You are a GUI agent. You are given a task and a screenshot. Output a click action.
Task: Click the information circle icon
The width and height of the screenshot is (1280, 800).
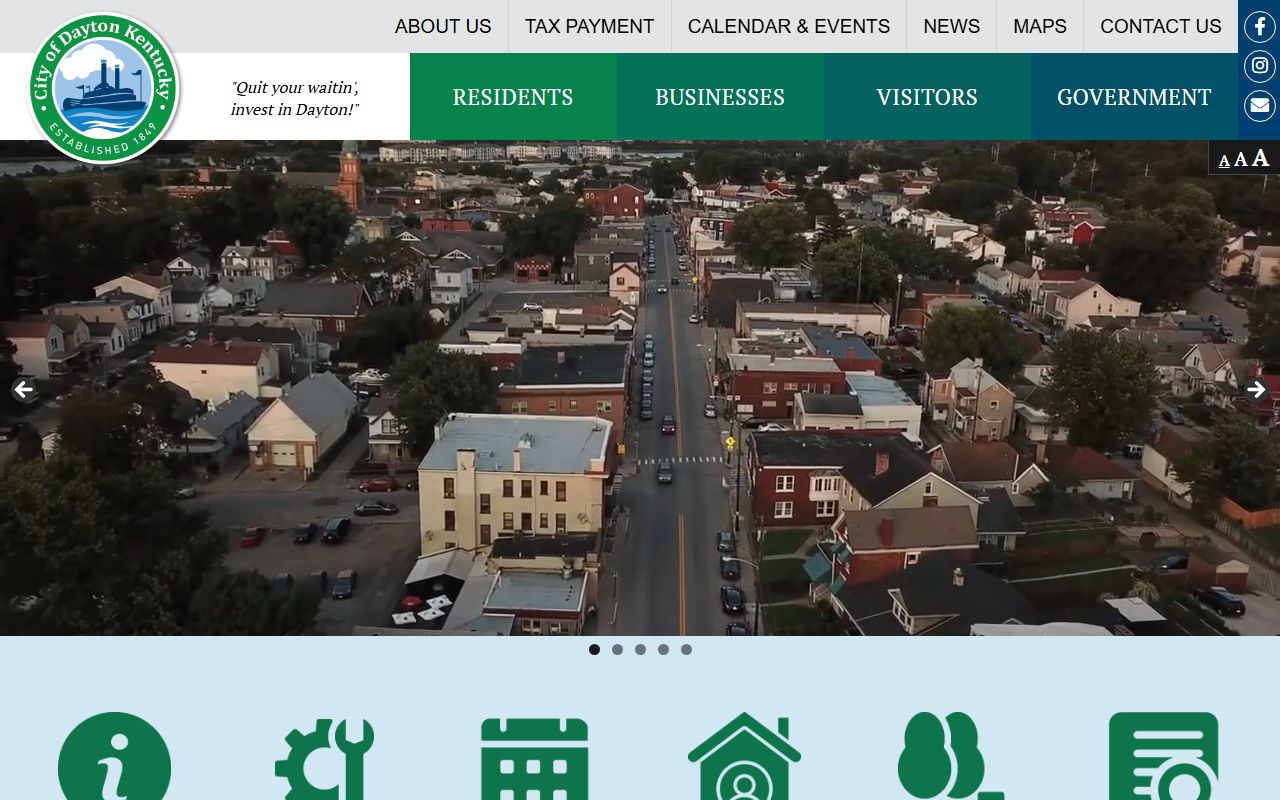pos(114,756)
